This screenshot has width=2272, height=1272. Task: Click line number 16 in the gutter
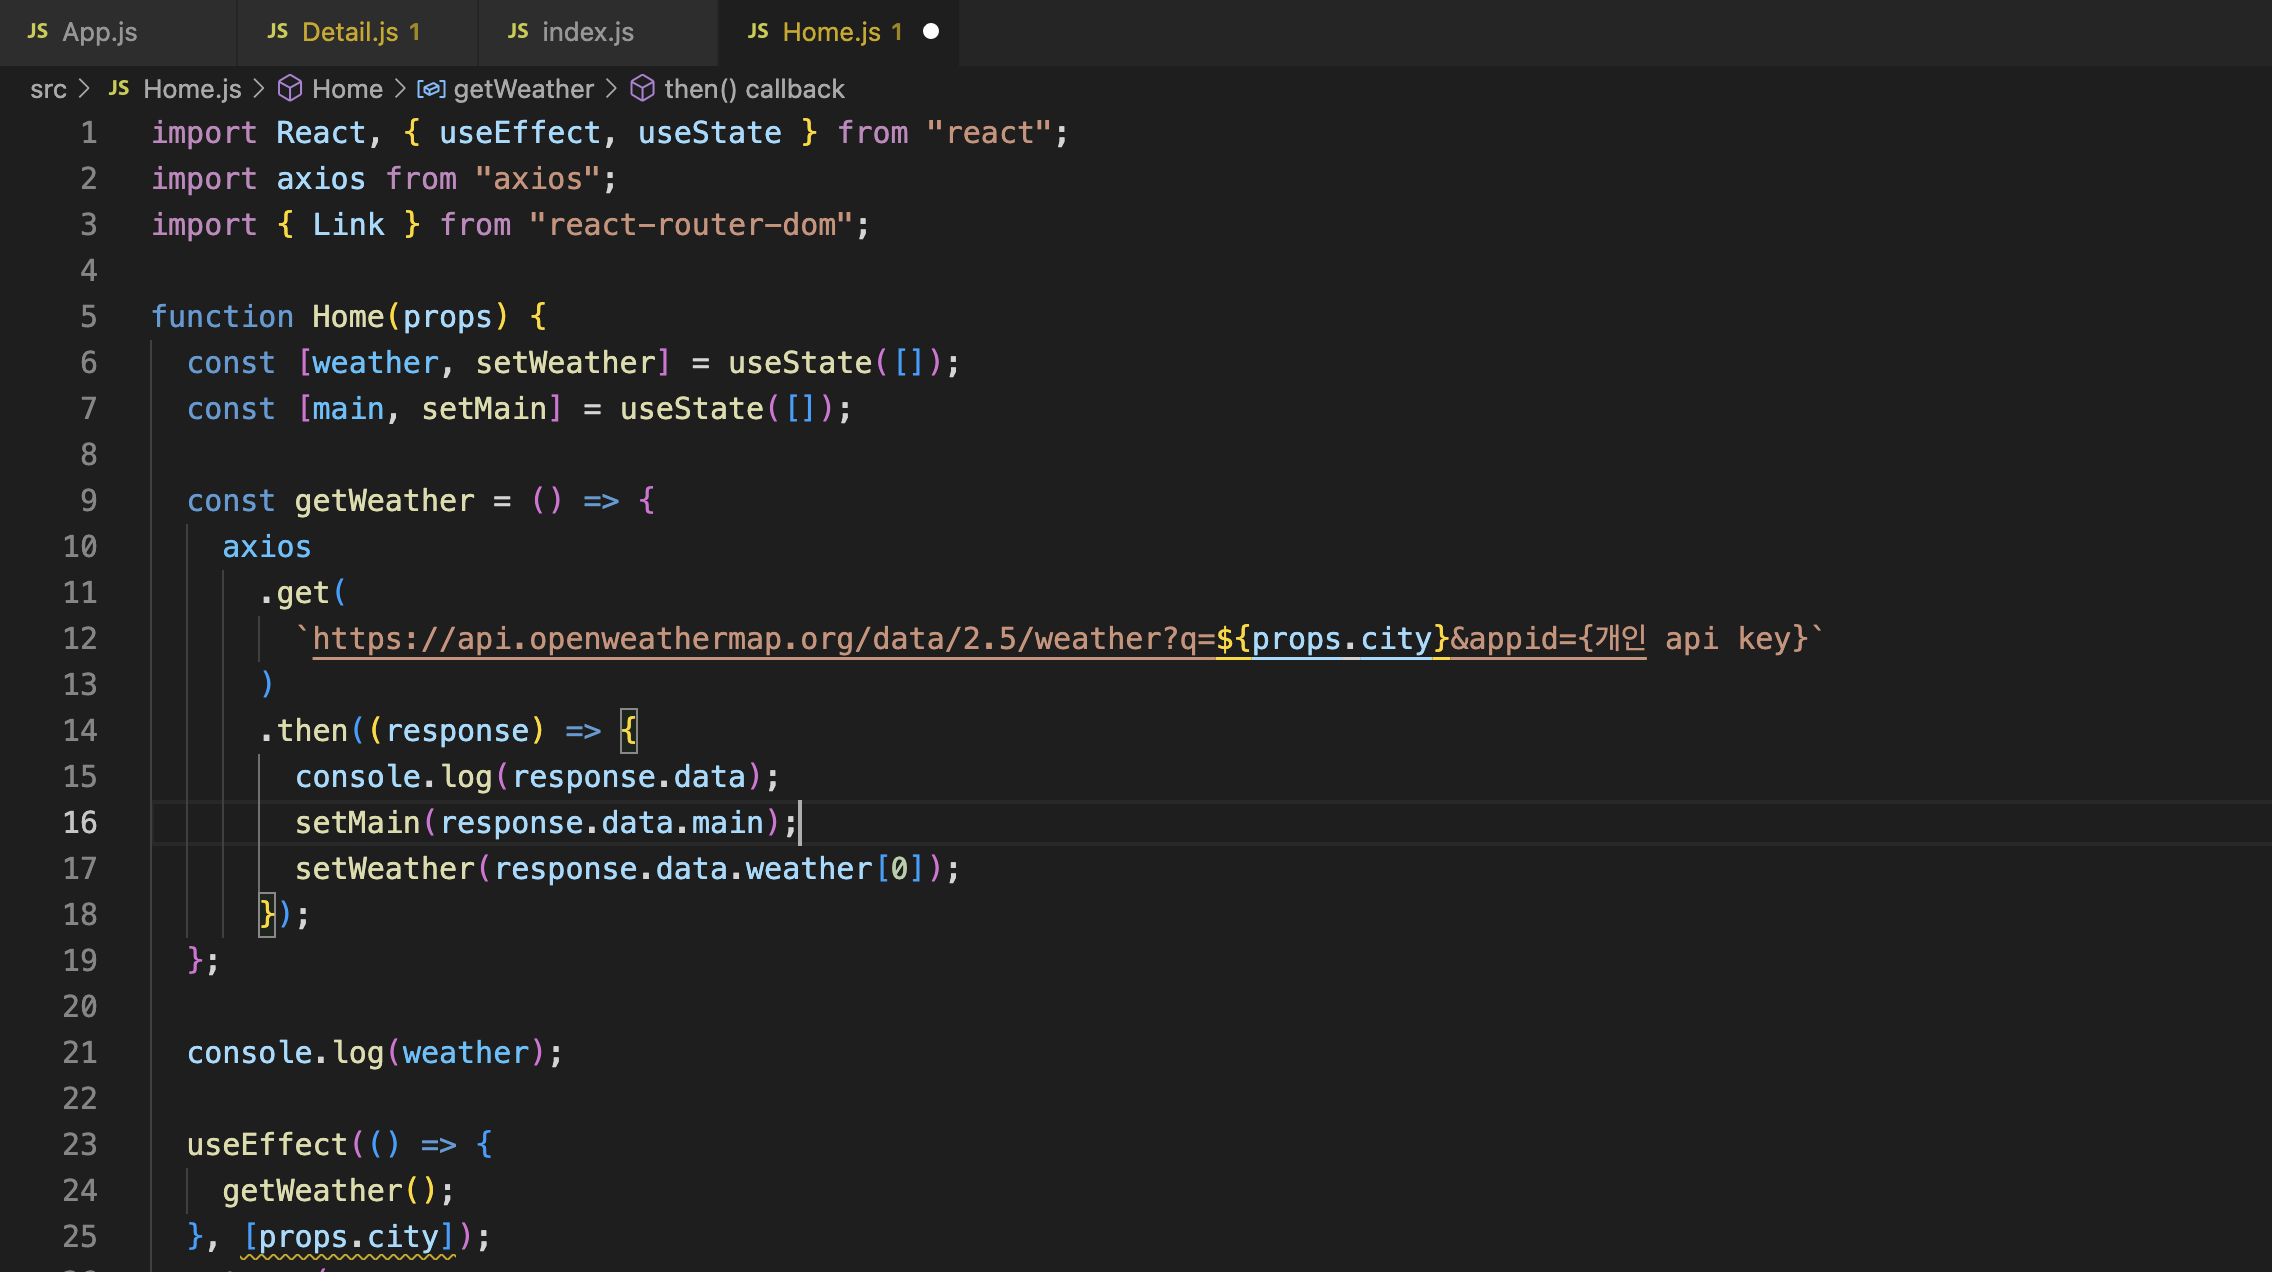pos(80,823)
